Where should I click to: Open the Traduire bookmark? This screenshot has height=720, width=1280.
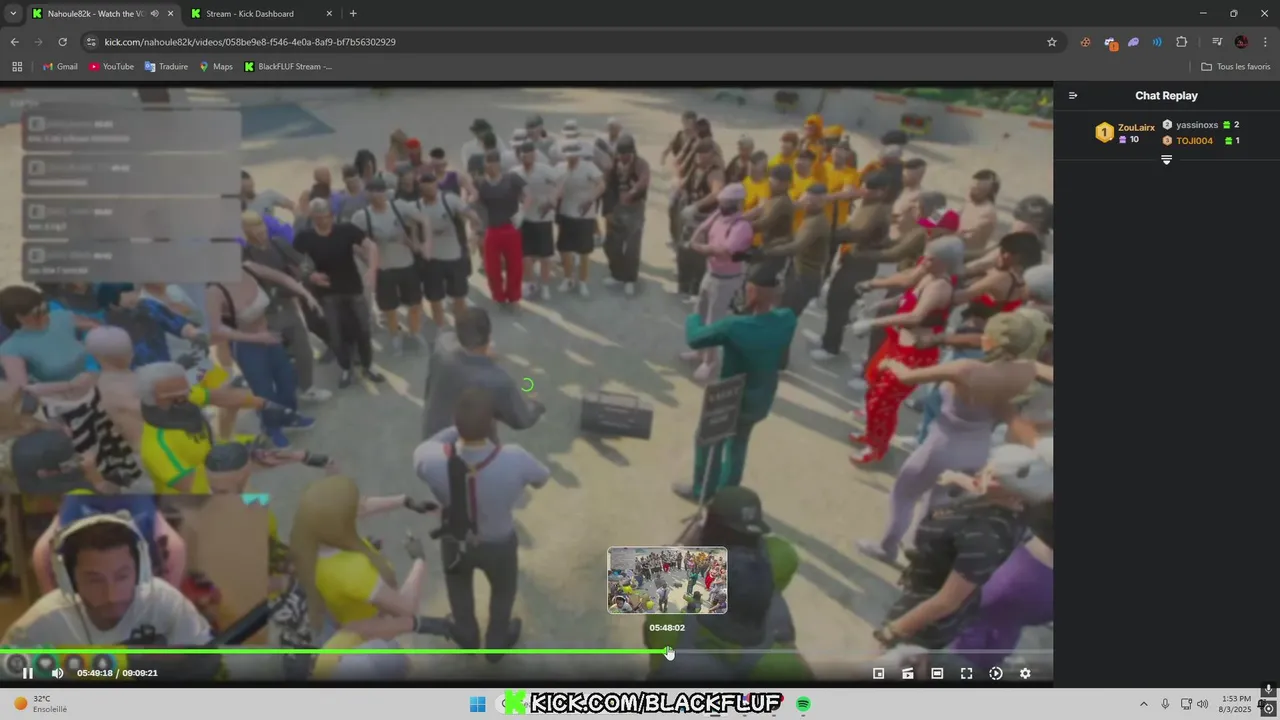166,66
